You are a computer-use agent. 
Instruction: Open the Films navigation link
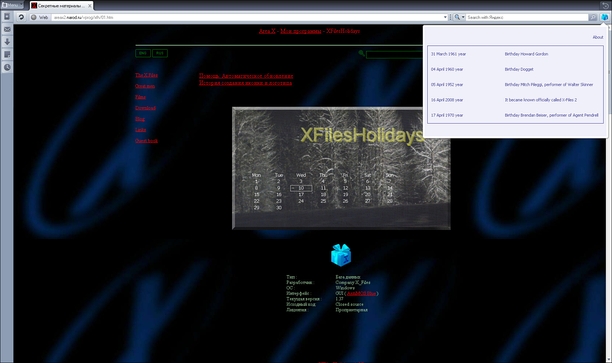[x=140, y=97]
